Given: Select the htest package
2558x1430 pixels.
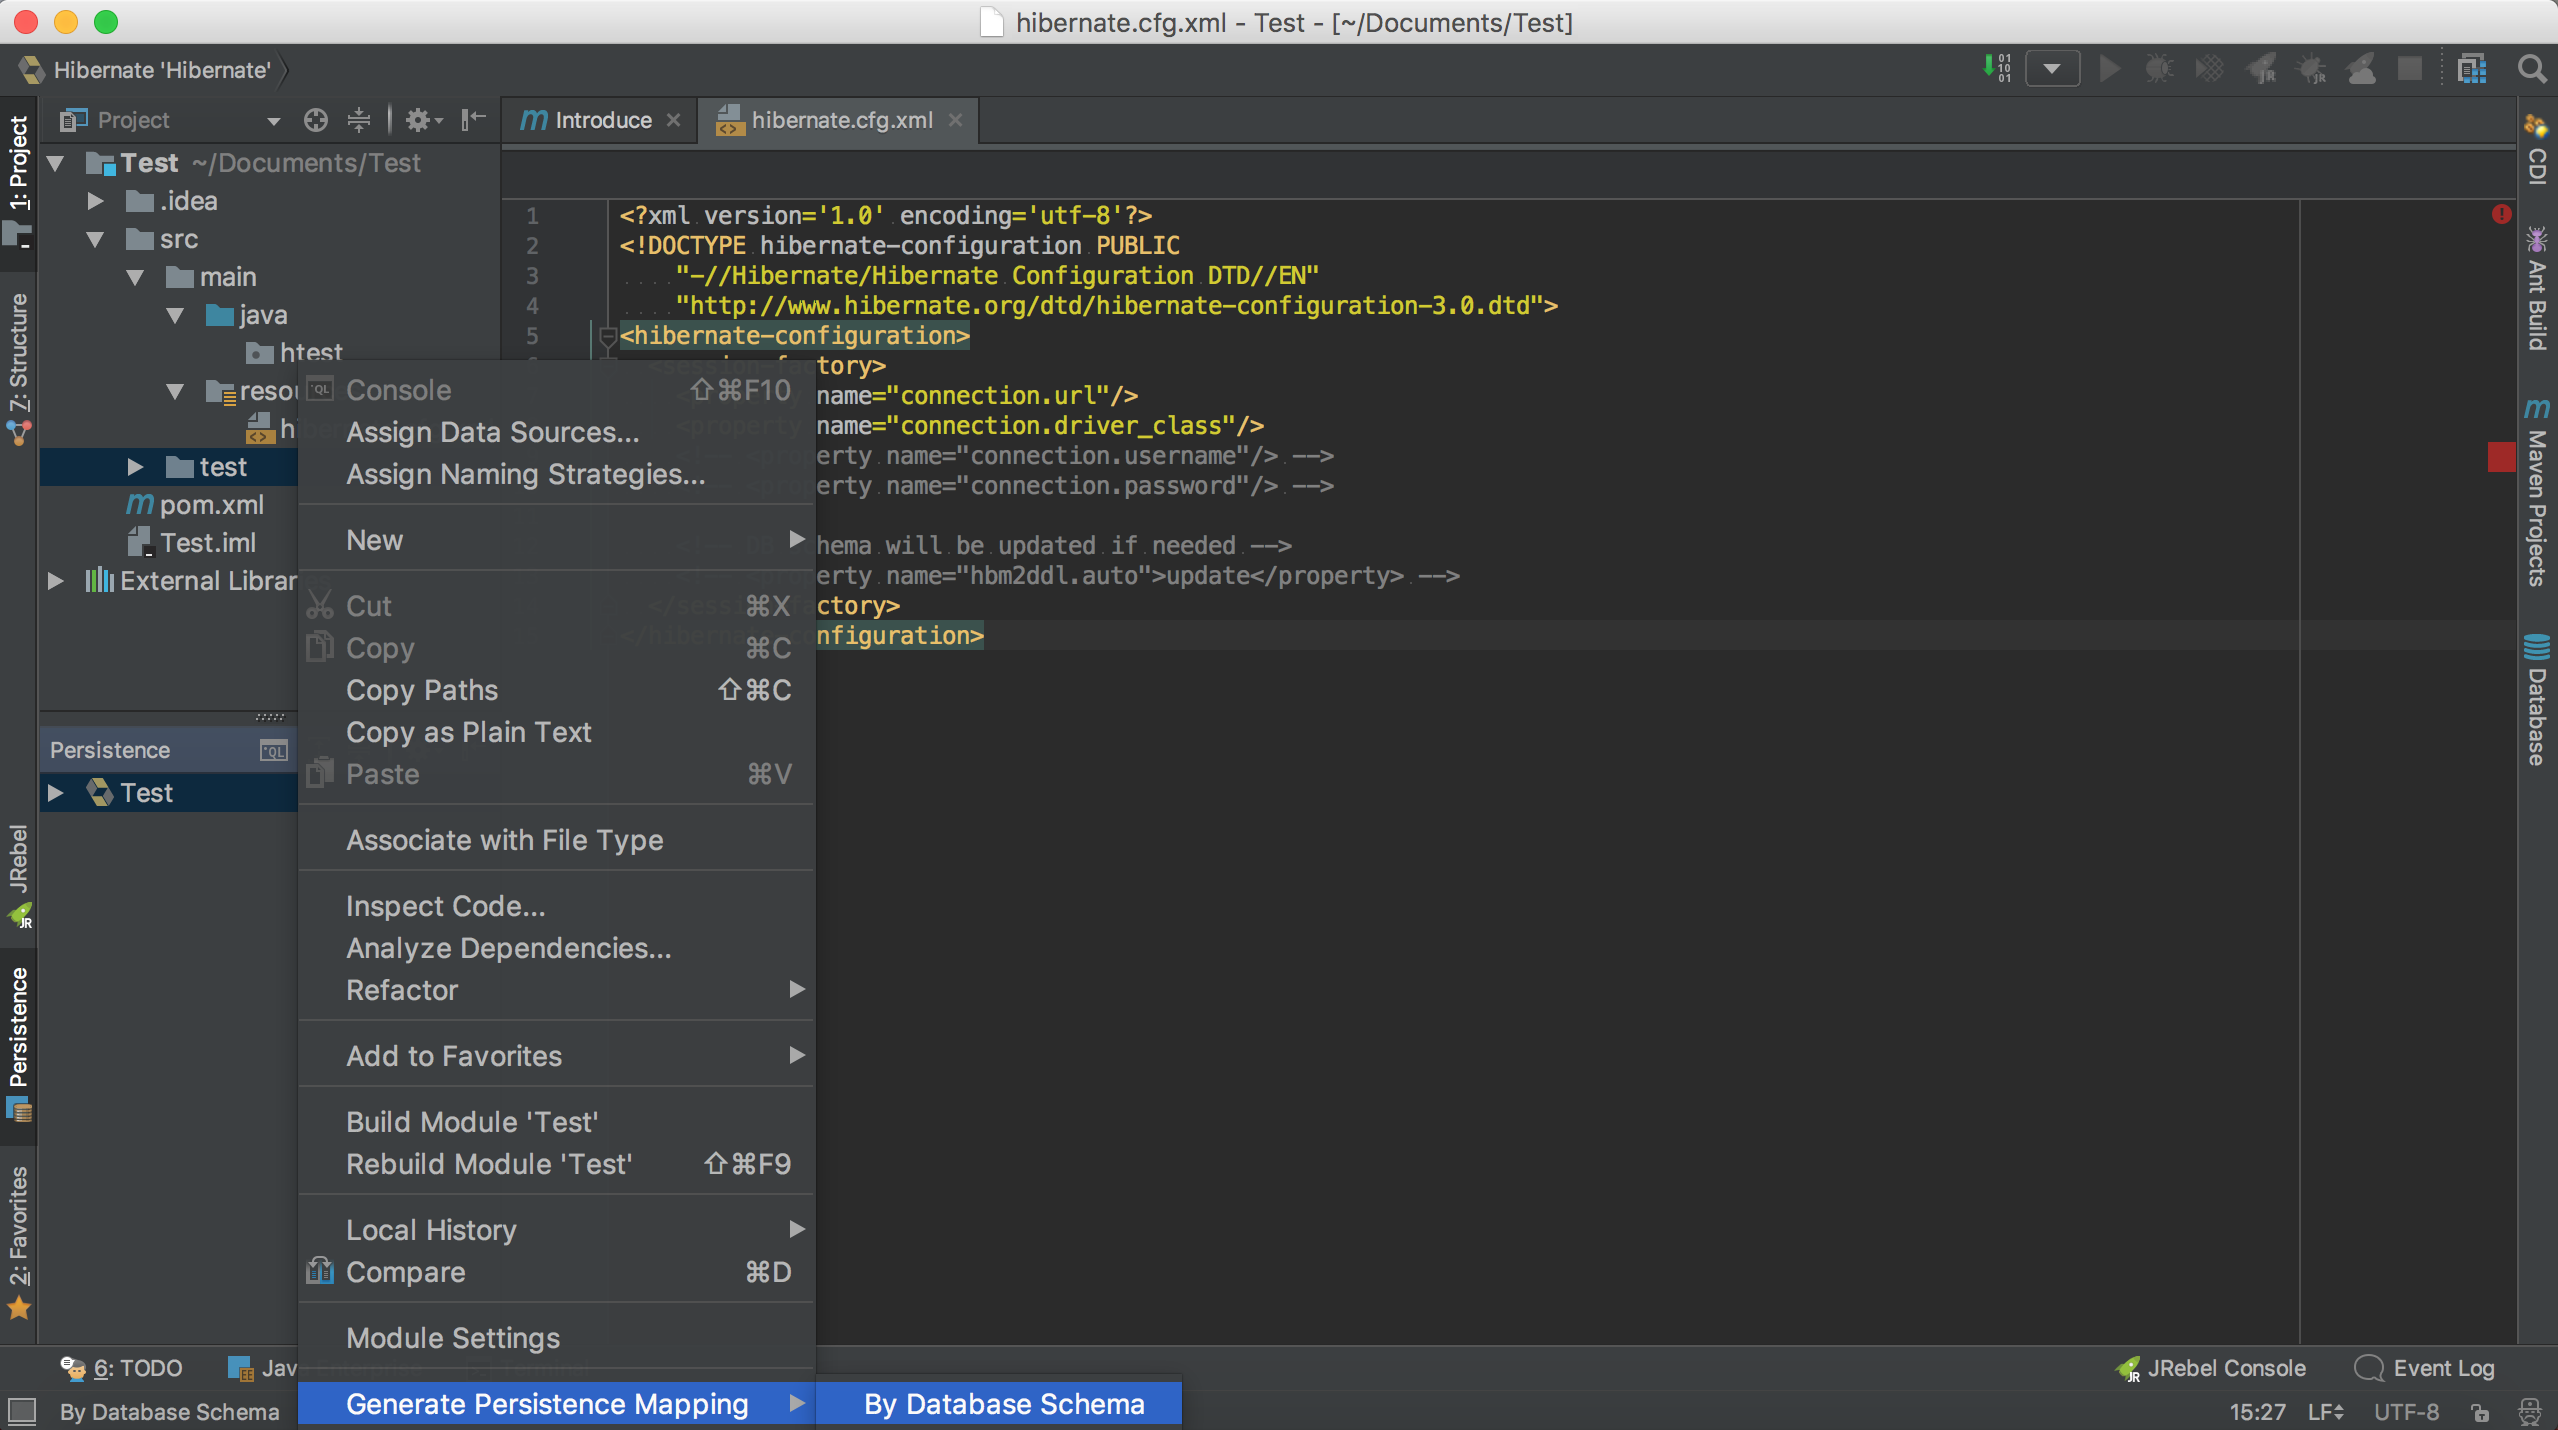Looking at the screenshot, I should 294,353.
